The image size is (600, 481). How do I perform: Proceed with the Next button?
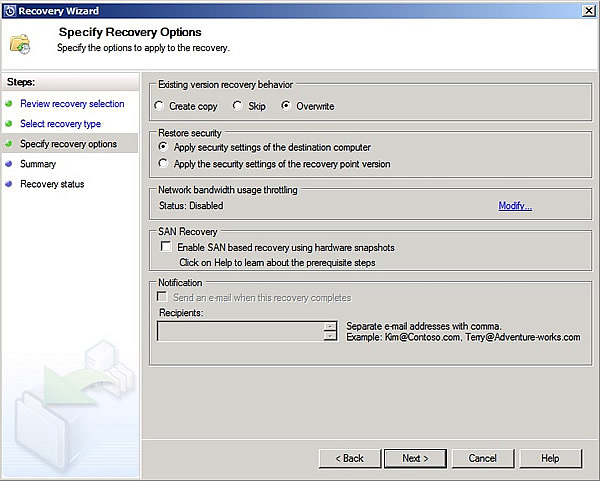(415, 458)
